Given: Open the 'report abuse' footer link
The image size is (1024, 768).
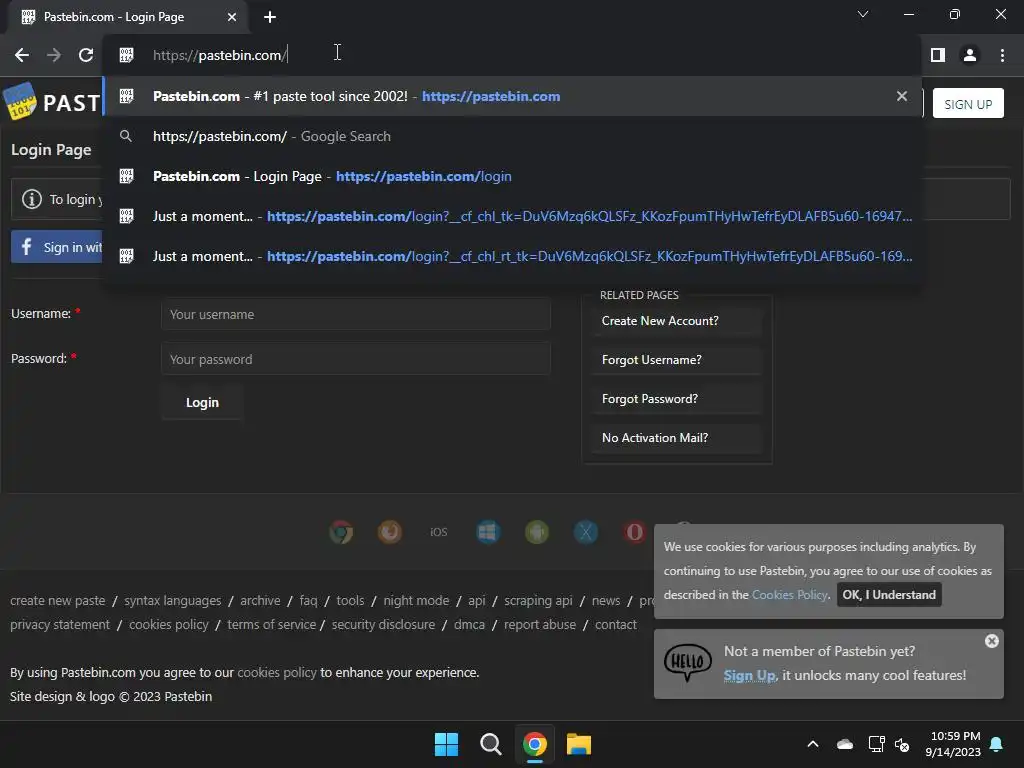Looking at the screenshot, I should click(x=540, y=624).
